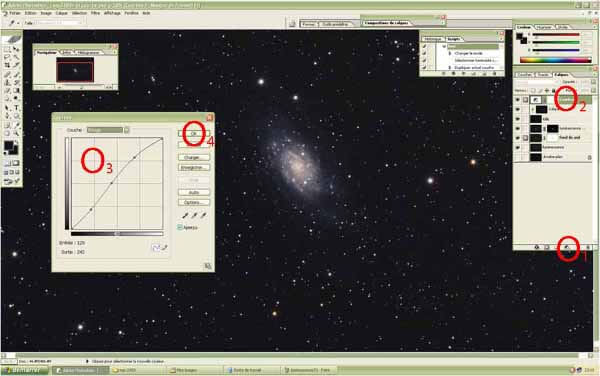The width and height of the screenshot is (600, 376).
Task: Select the Rectangular Marquee tool
Action: (7, 49)
